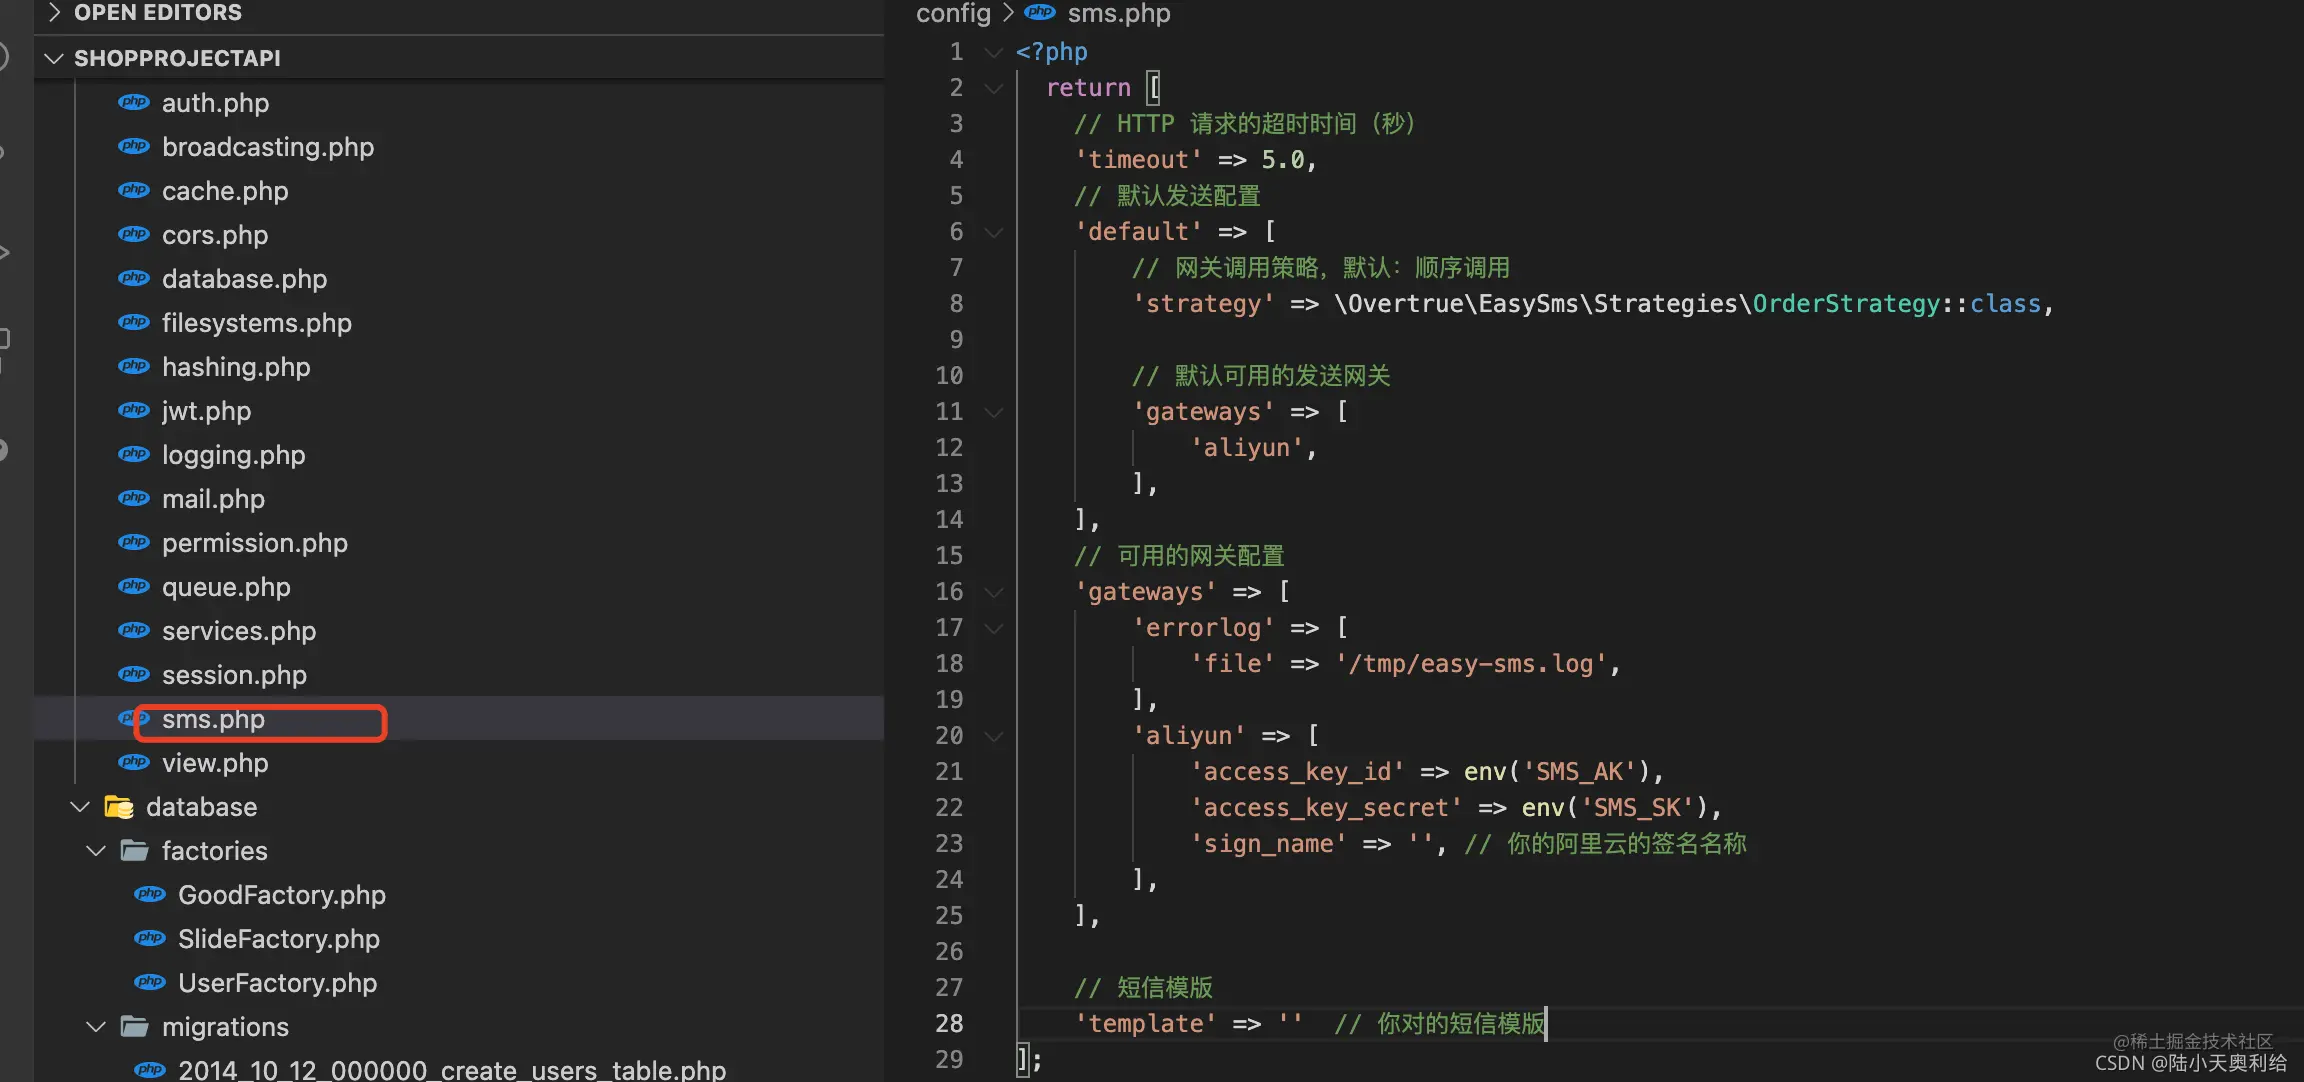Fold the 'default' block at line 6
This screenshot has height=1082, width=2304.
coord(993,232)
